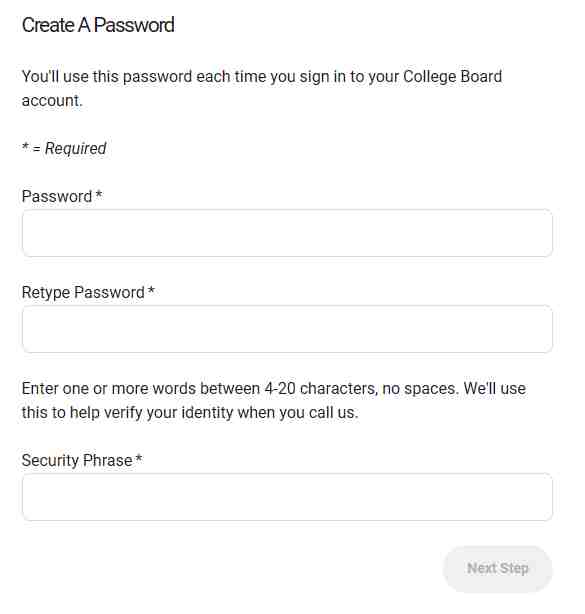Click "You'll use this password" sentence start
This screenshot has width=585, height=614.
coord(107,77)
